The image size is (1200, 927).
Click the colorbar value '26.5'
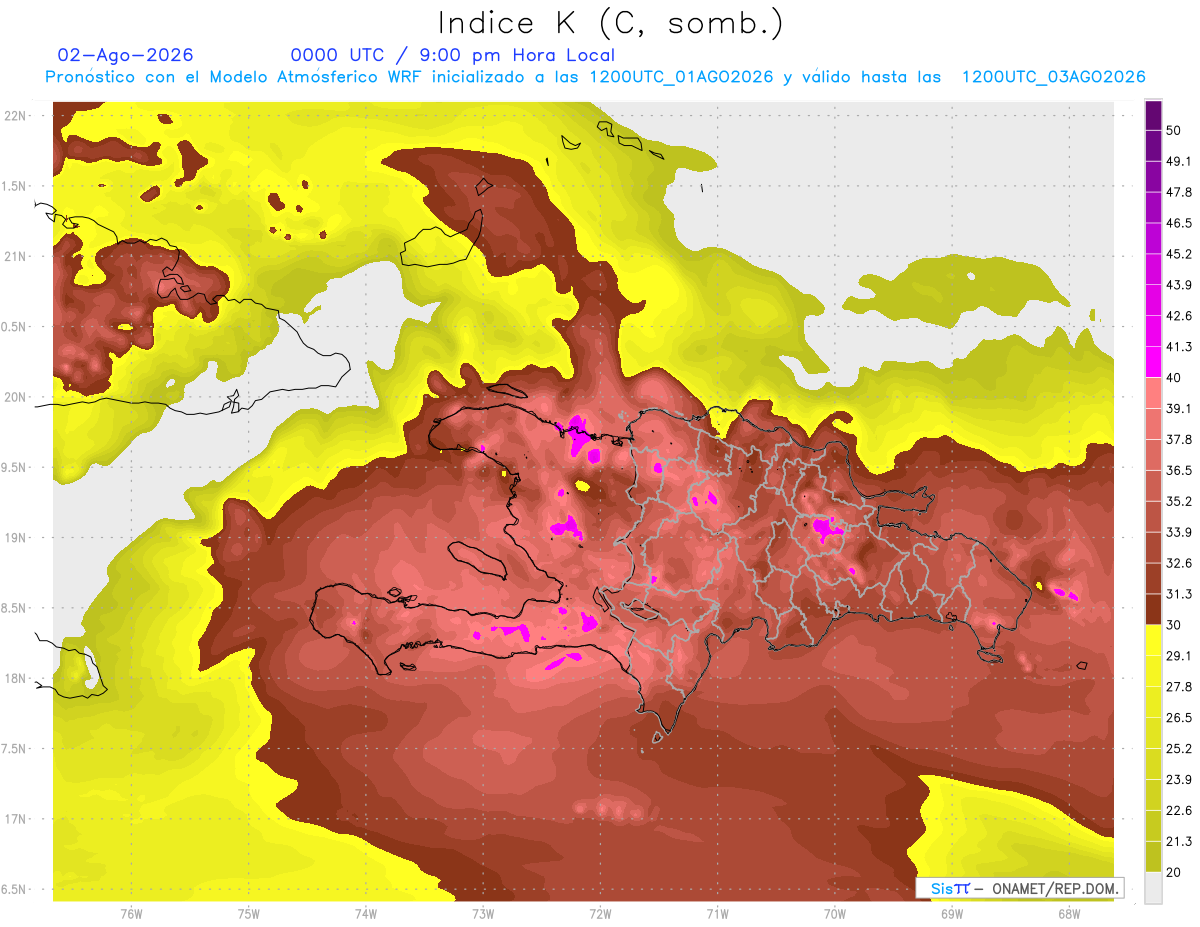click(1179, 718)
